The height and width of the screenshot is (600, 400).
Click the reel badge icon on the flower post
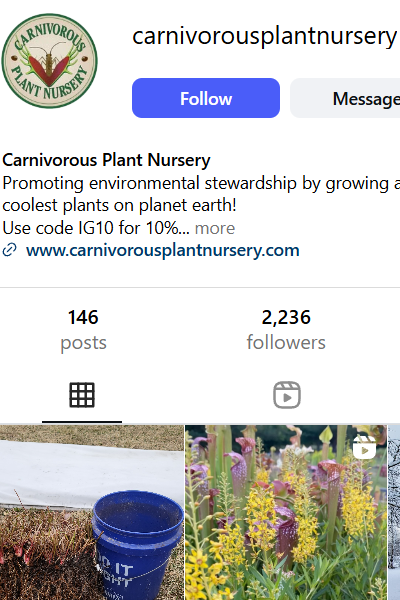364,447
